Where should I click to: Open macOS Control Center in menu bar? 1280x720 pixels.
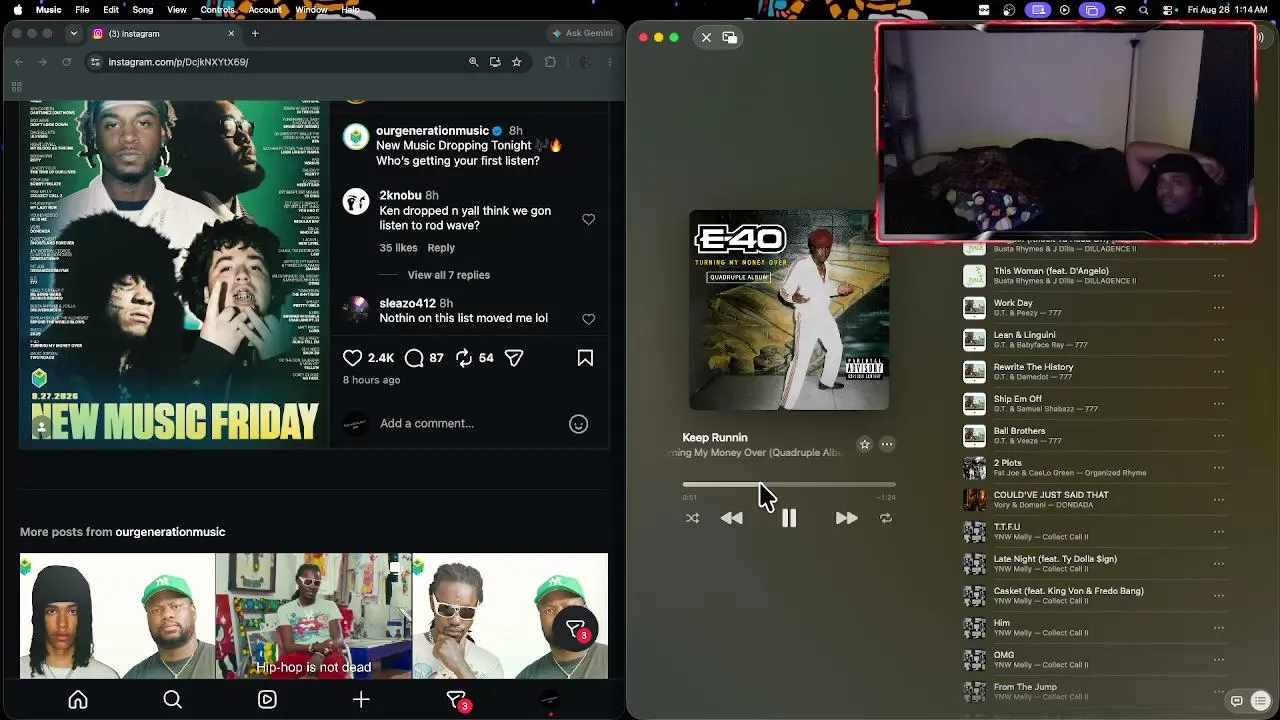(x=1167, y=10)
